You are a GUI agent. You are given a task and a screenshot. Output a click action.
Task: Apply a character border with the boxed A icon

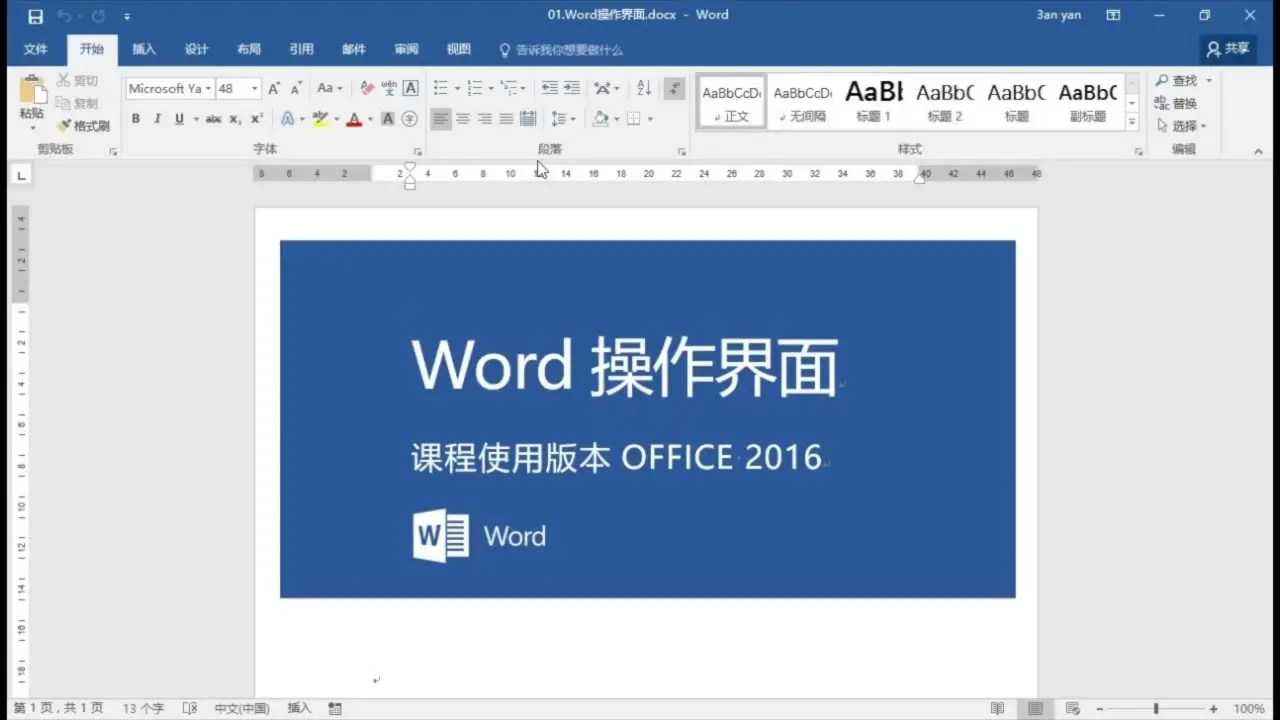pos(411,89)
